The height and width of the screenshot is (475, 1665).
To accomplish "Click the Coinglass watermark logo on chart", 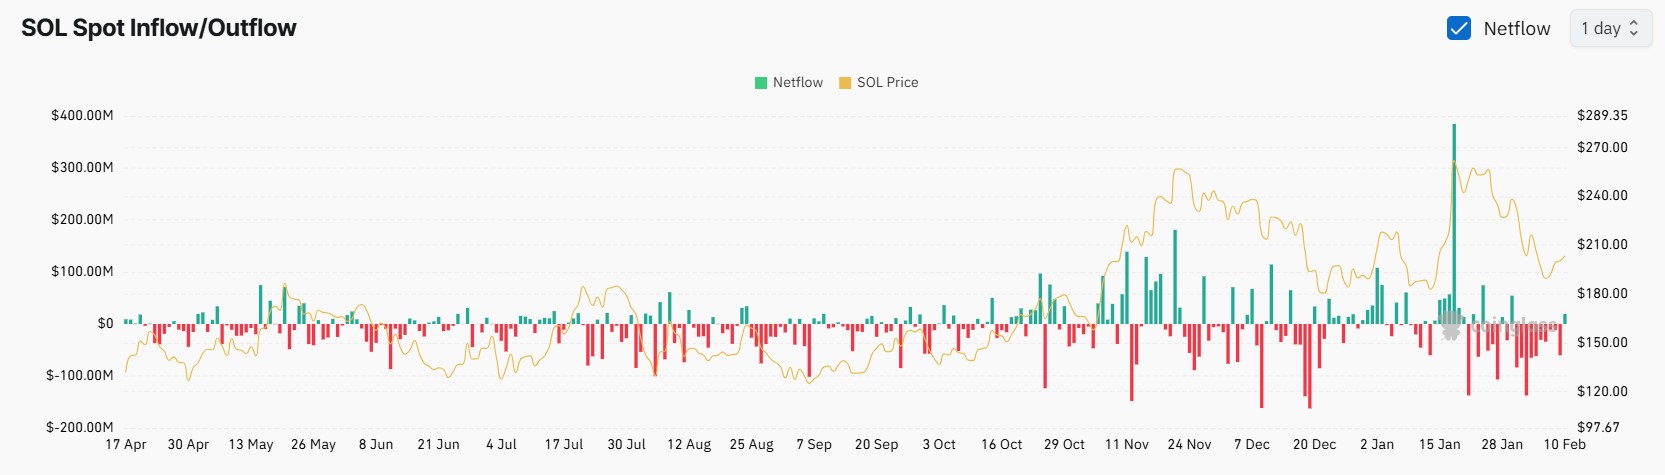I will coord(1451,325).
